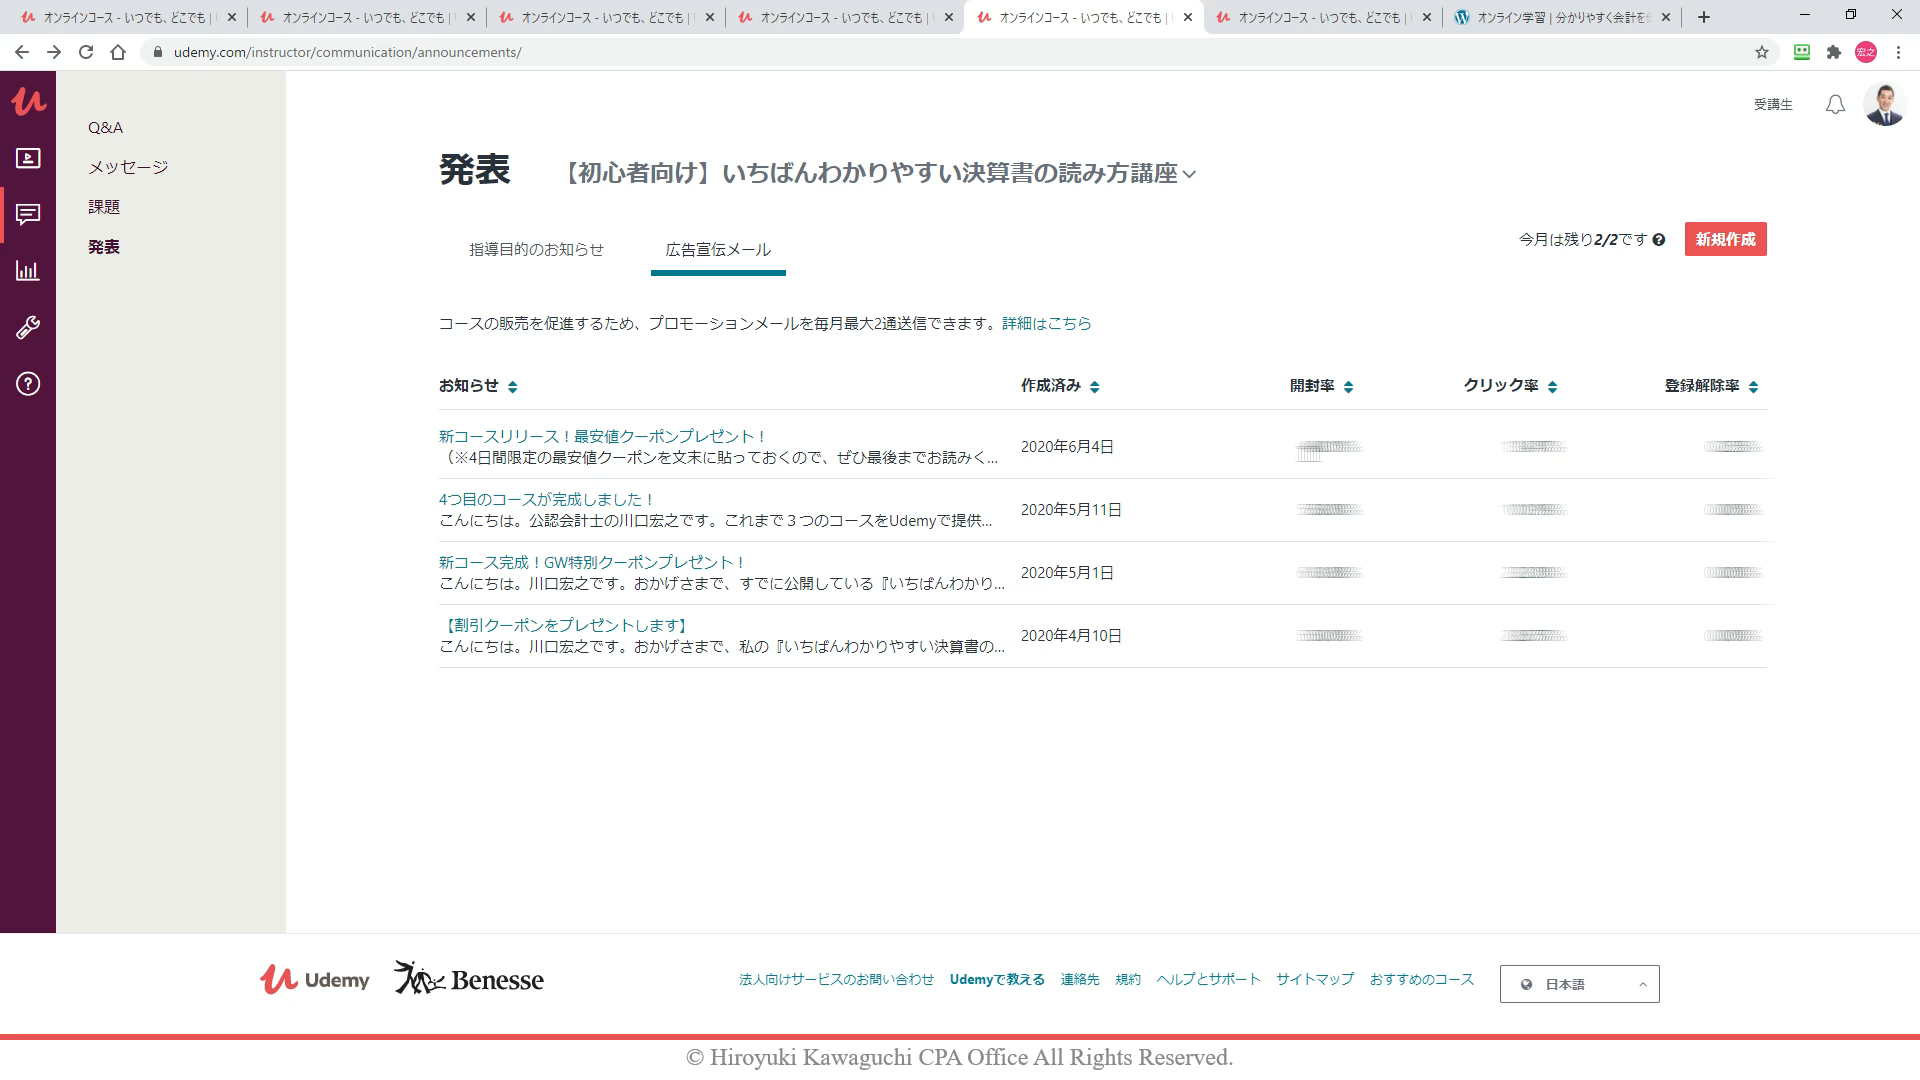Click the Udemy logo in the footer
This screenshot has width=1920, height=1080.
pyautogui.click(x=315, y=979)
